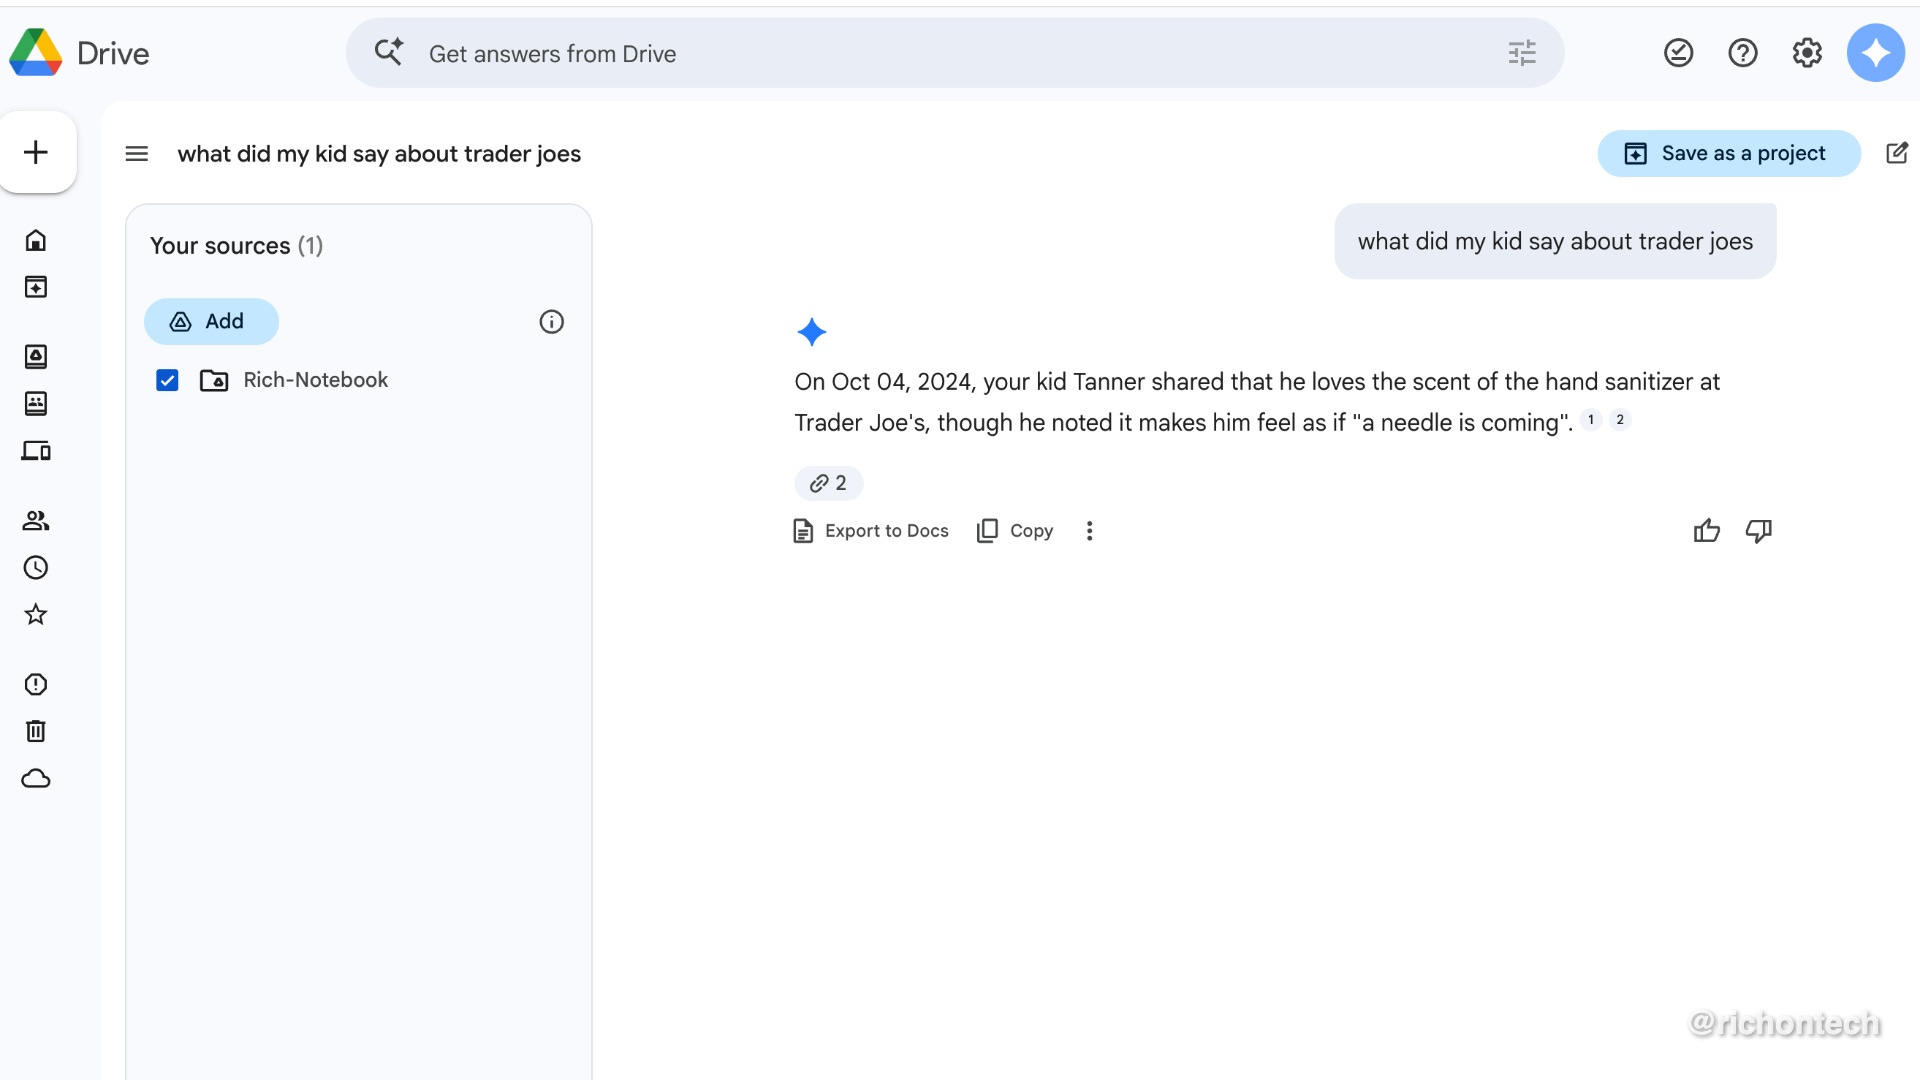Click Save as a project
The height and width of the screenshot is (1080, 1920).
1728,154
